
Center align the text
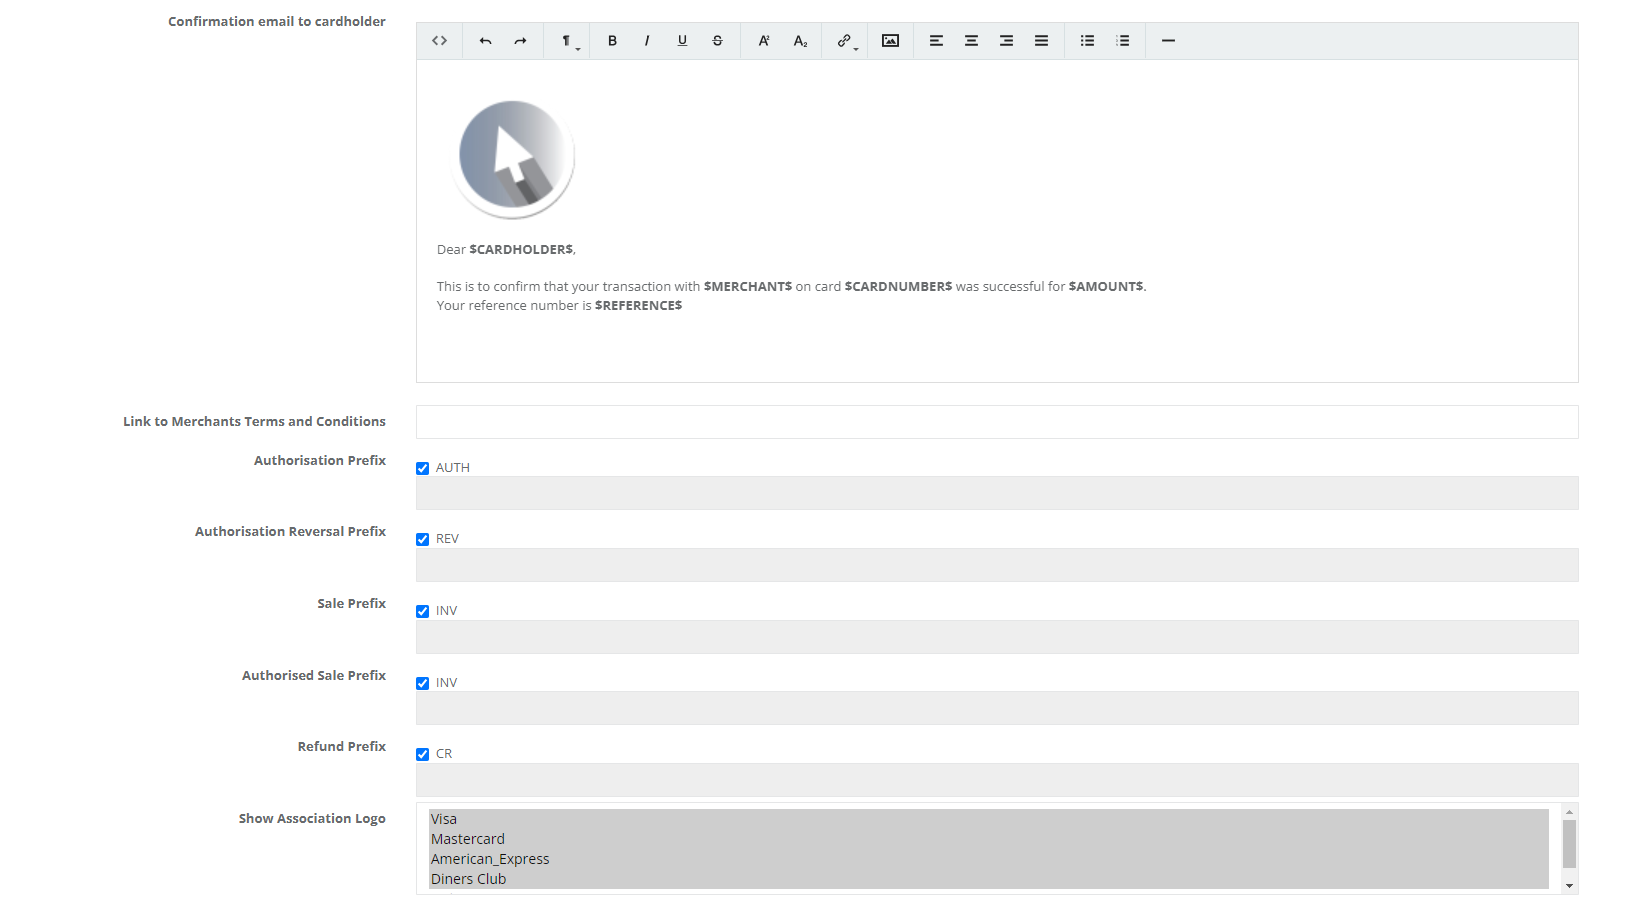[x=971, y=41]
